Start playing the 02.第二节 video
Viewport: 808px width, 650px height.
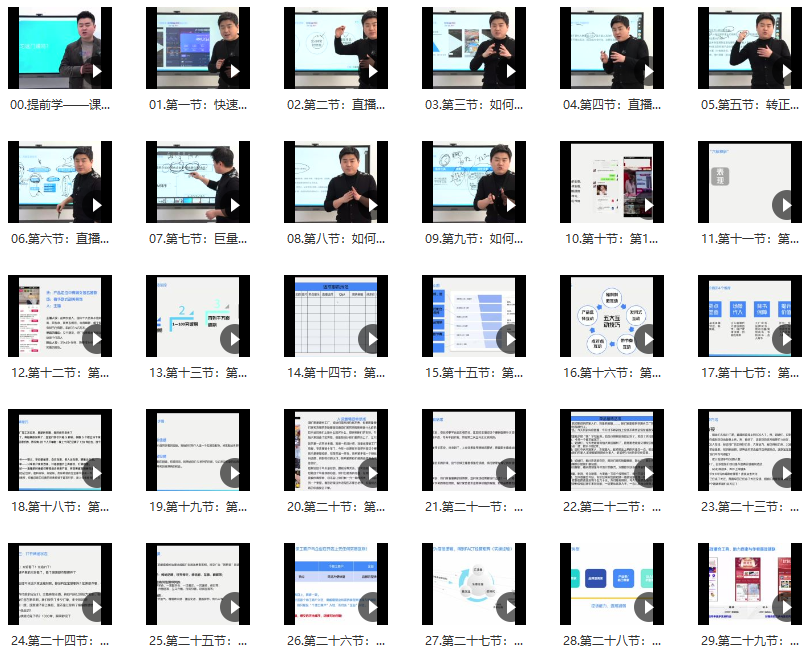tap(372, 71)
